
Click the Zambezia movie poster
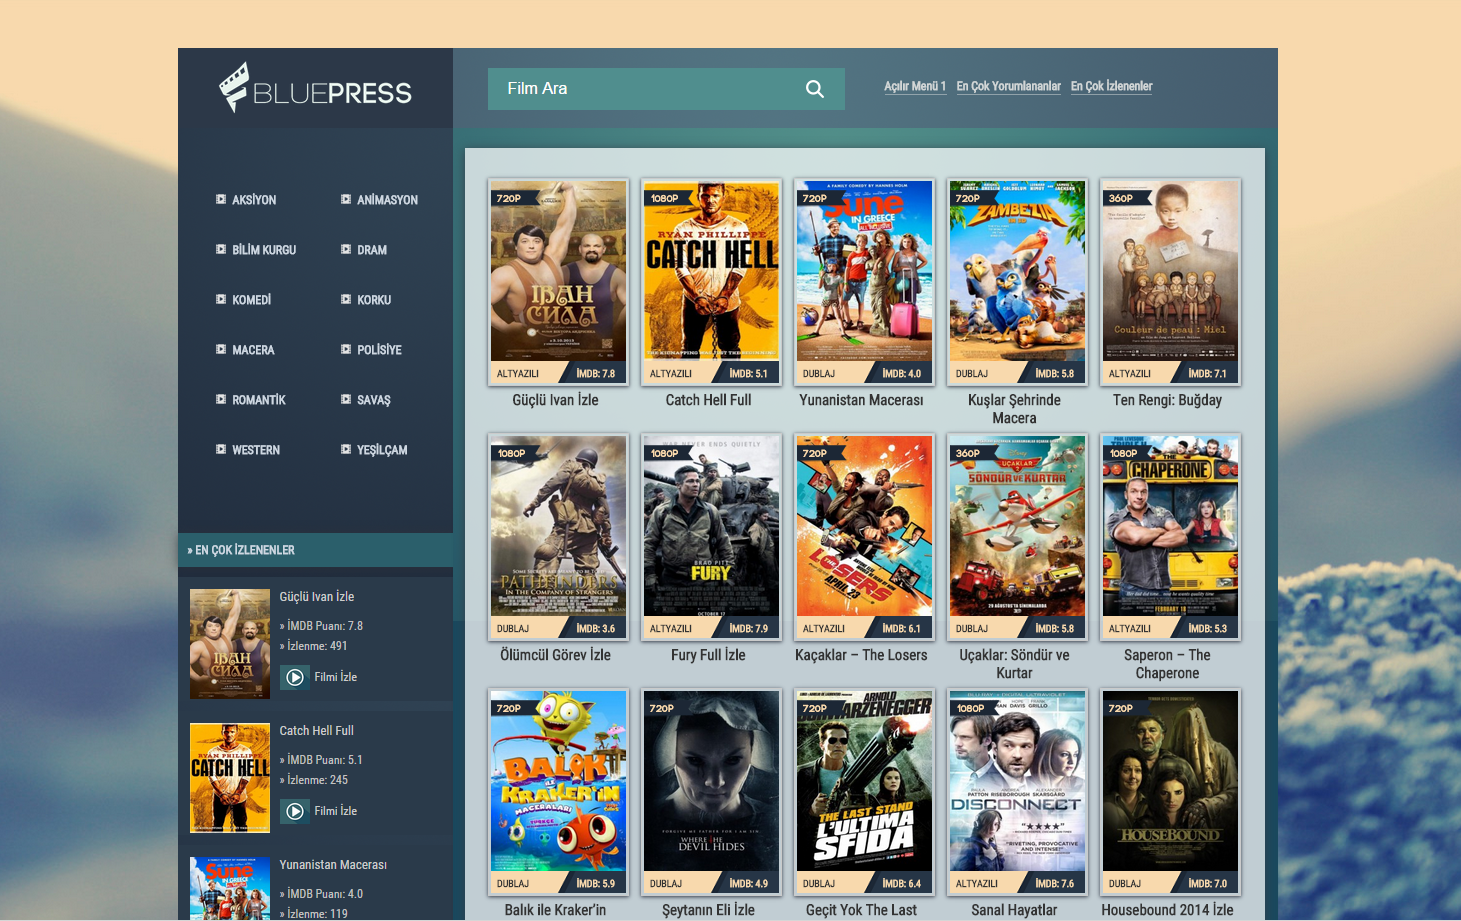[1017, 271]
